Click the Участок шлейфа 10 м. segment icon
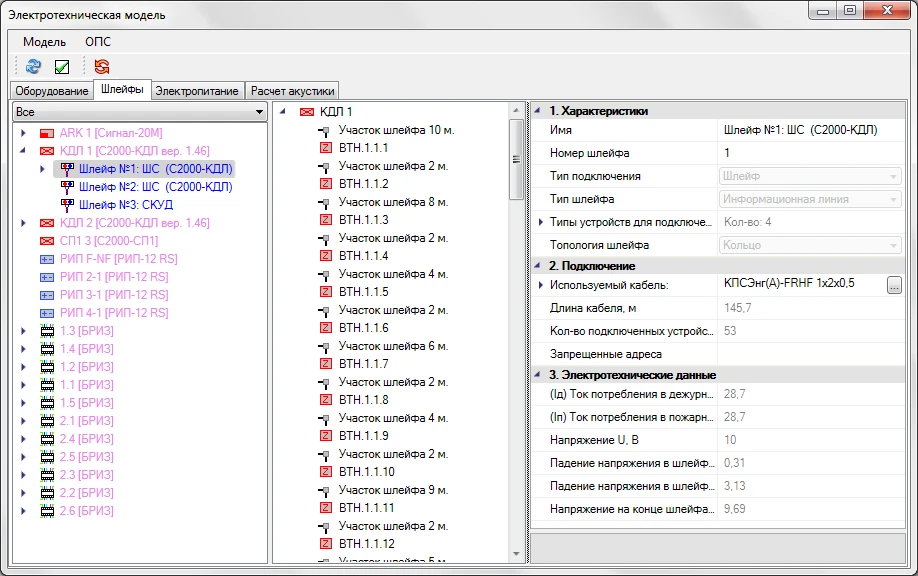Screen dimensions: 918x576 click(325, 130)
